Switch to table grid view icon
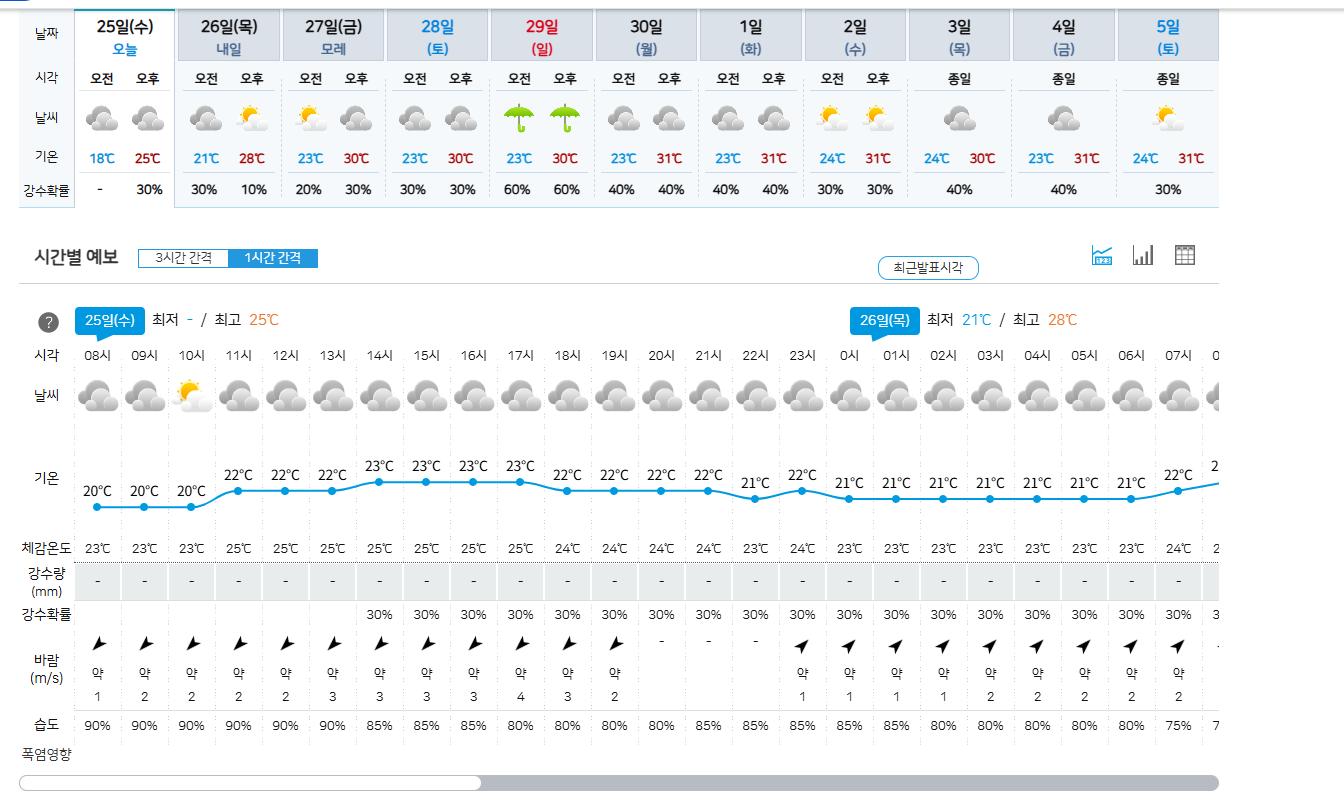 (1185, 256)
